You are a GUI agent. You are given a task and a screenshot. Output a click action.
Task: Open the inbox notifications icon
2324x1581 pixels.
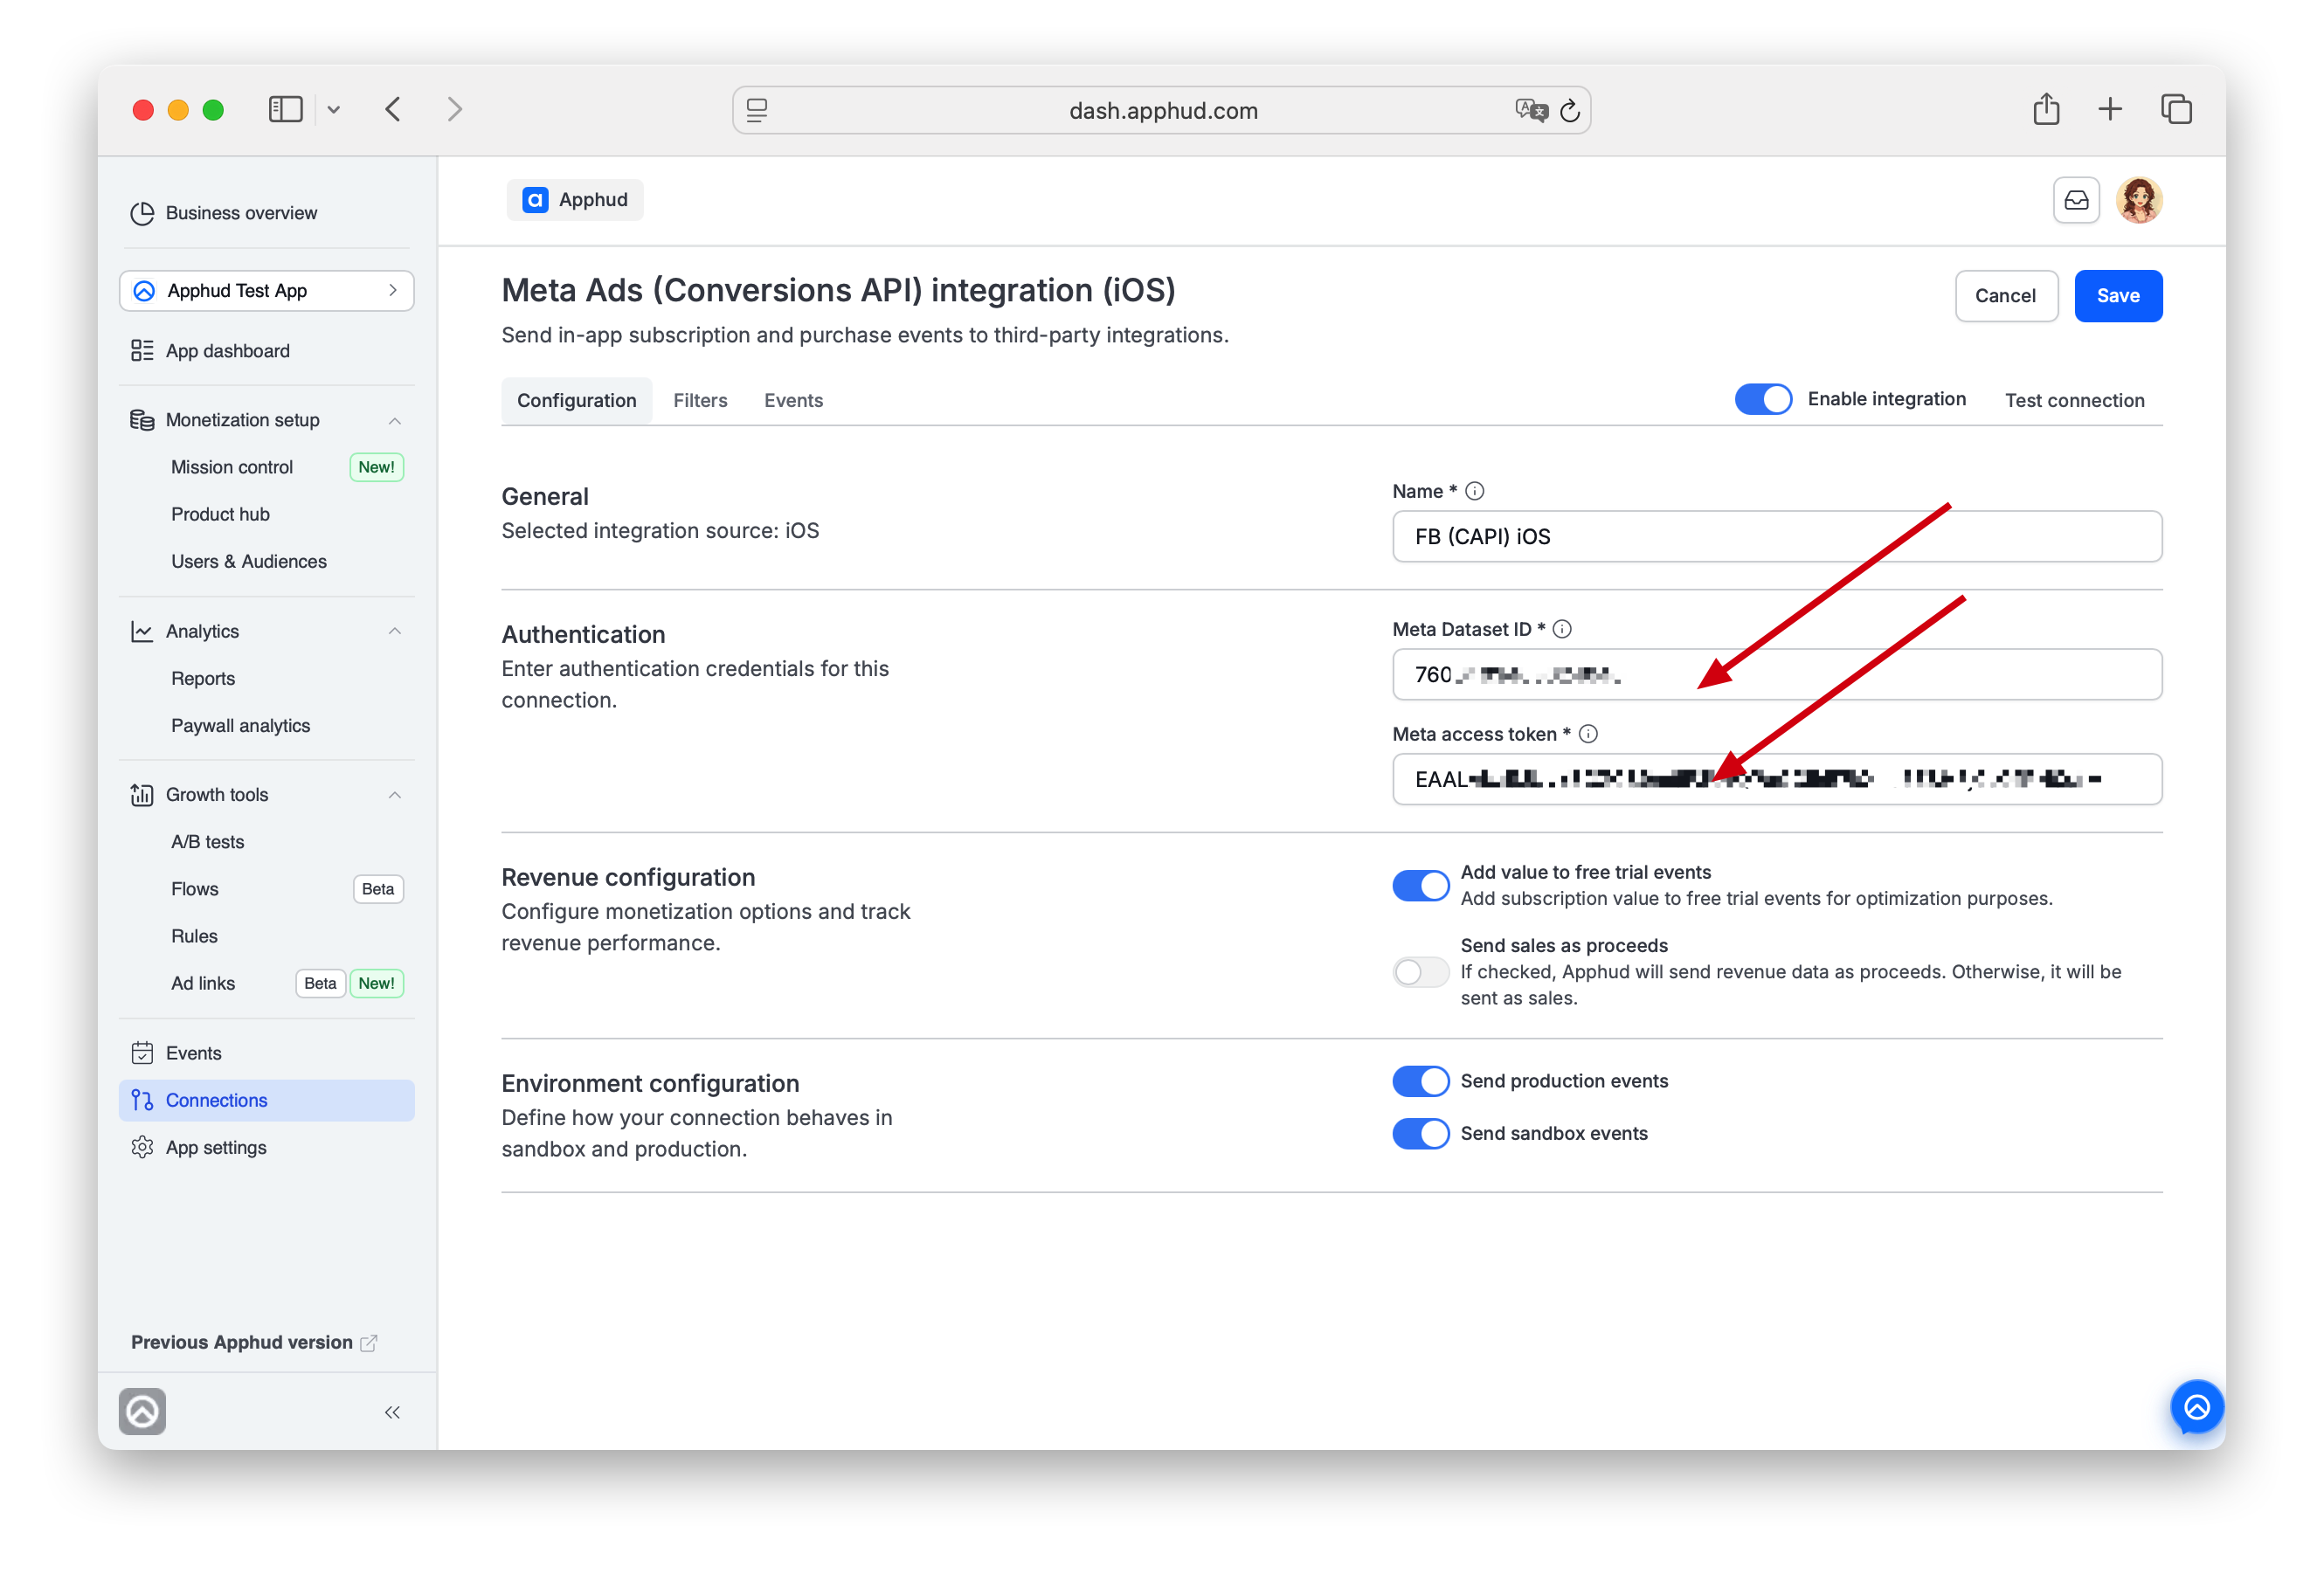2076,200
